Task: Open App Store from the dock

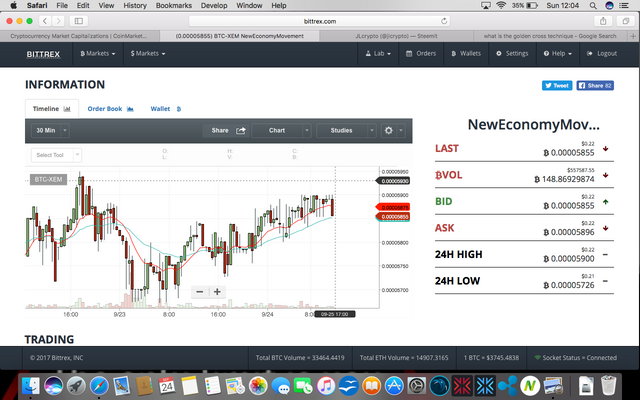Action: [394, 385]
